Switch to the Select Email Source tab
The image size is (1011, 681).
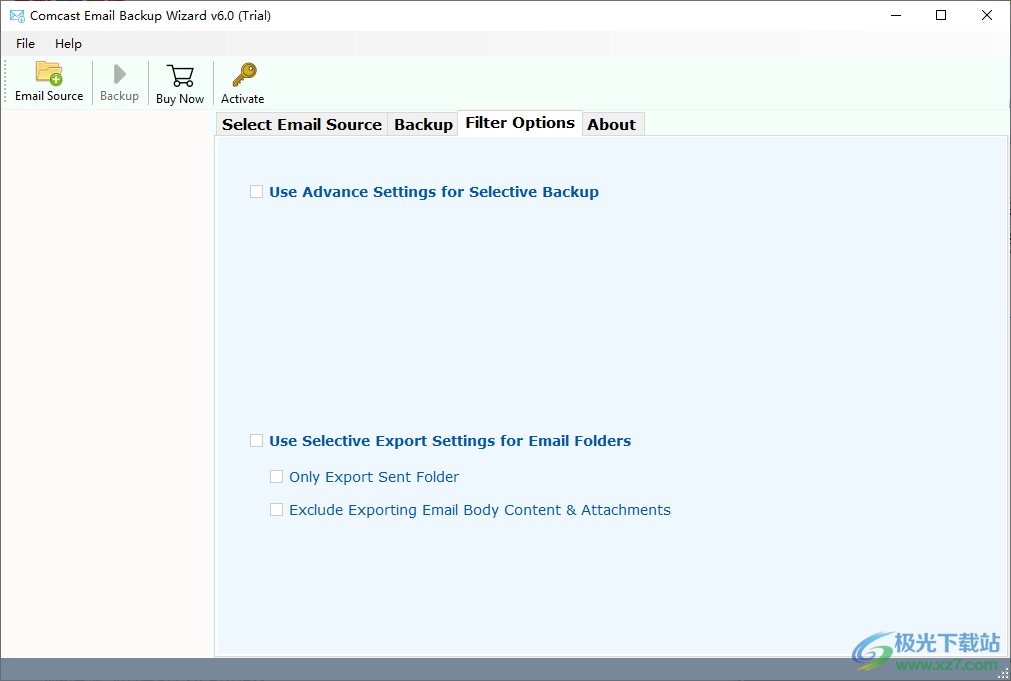(x=302, y=124)
